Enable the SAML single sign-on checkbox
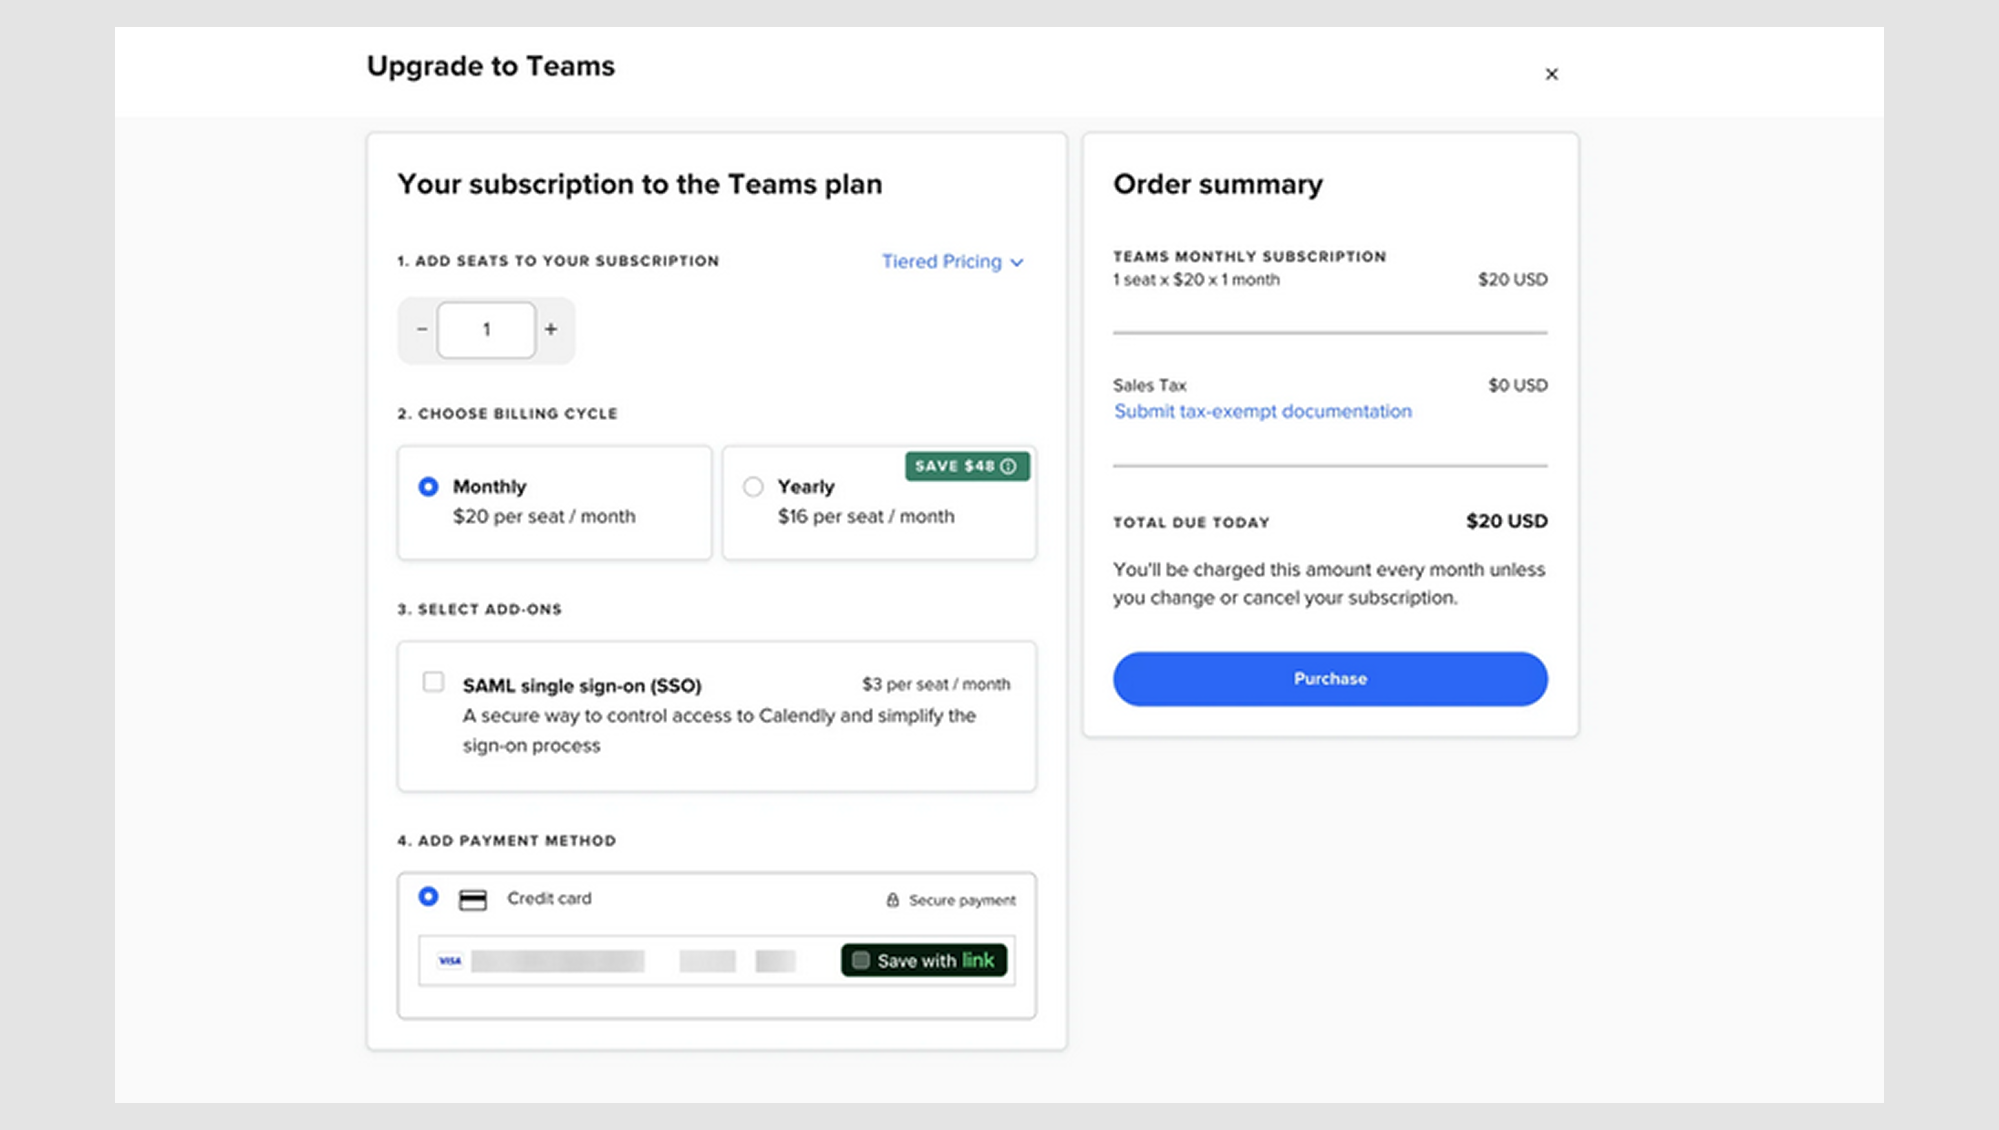The image size is (1999, 1130). pyautogui.click(x=433, y=682)
